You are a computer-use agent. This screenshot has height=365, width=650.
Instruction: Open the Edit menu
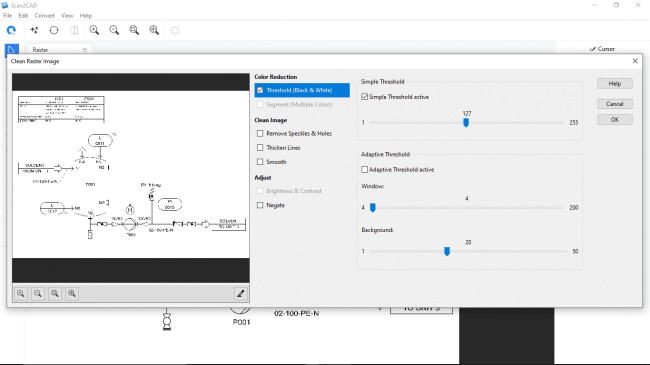point(23,15)
